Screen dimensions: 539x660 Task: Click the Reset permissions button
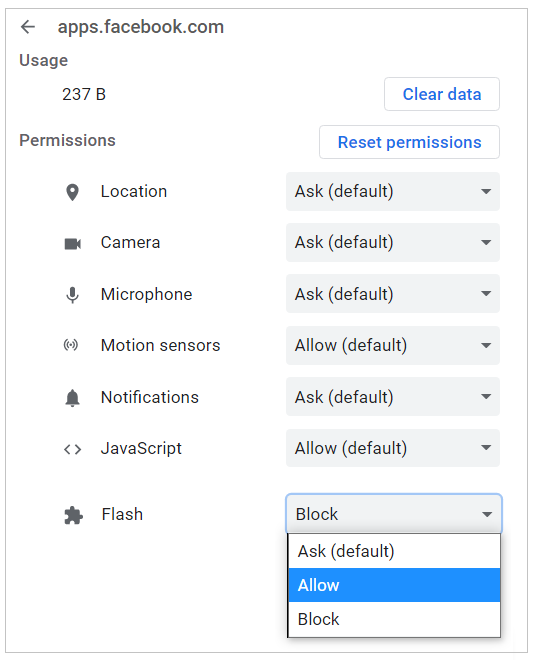click(x=409, y=142)
